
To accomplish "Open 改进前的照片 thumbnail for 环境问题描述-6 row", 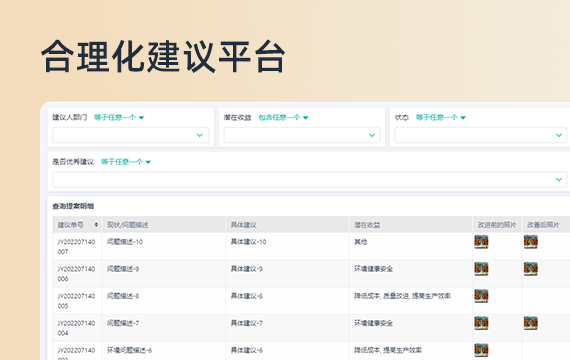I will pos(481,350).
